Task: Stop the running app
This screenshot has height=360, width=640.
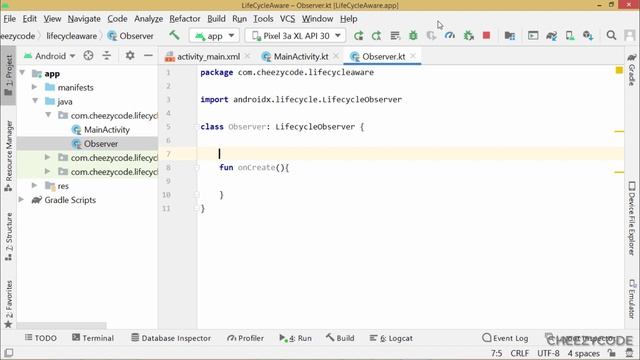Action: [486, 36]
